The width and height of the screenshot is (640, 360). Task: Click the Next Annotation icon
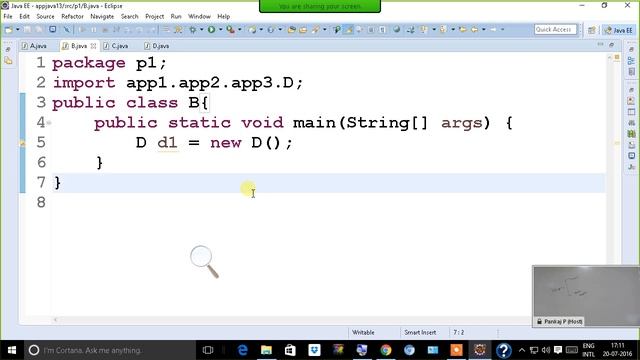click(x=424, y=29)
